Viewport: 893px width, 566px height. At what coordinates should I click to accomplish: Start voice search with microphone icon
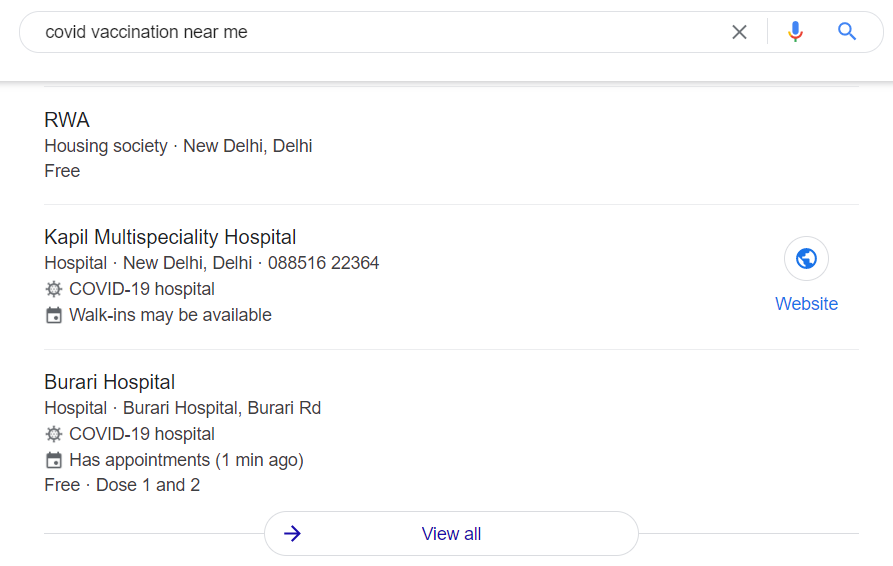click(796, 32)
